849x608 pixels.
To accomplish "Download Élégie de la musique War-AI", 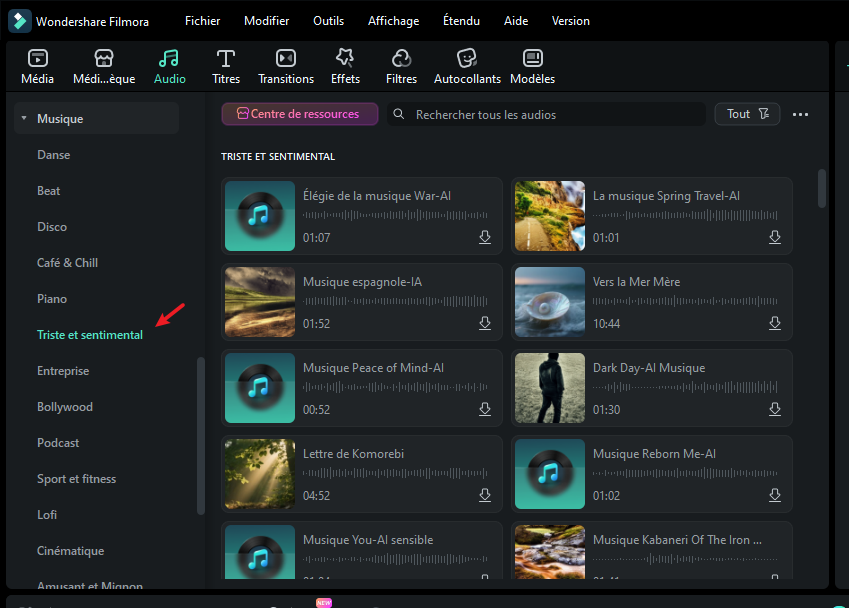I will tap(485, 238).
